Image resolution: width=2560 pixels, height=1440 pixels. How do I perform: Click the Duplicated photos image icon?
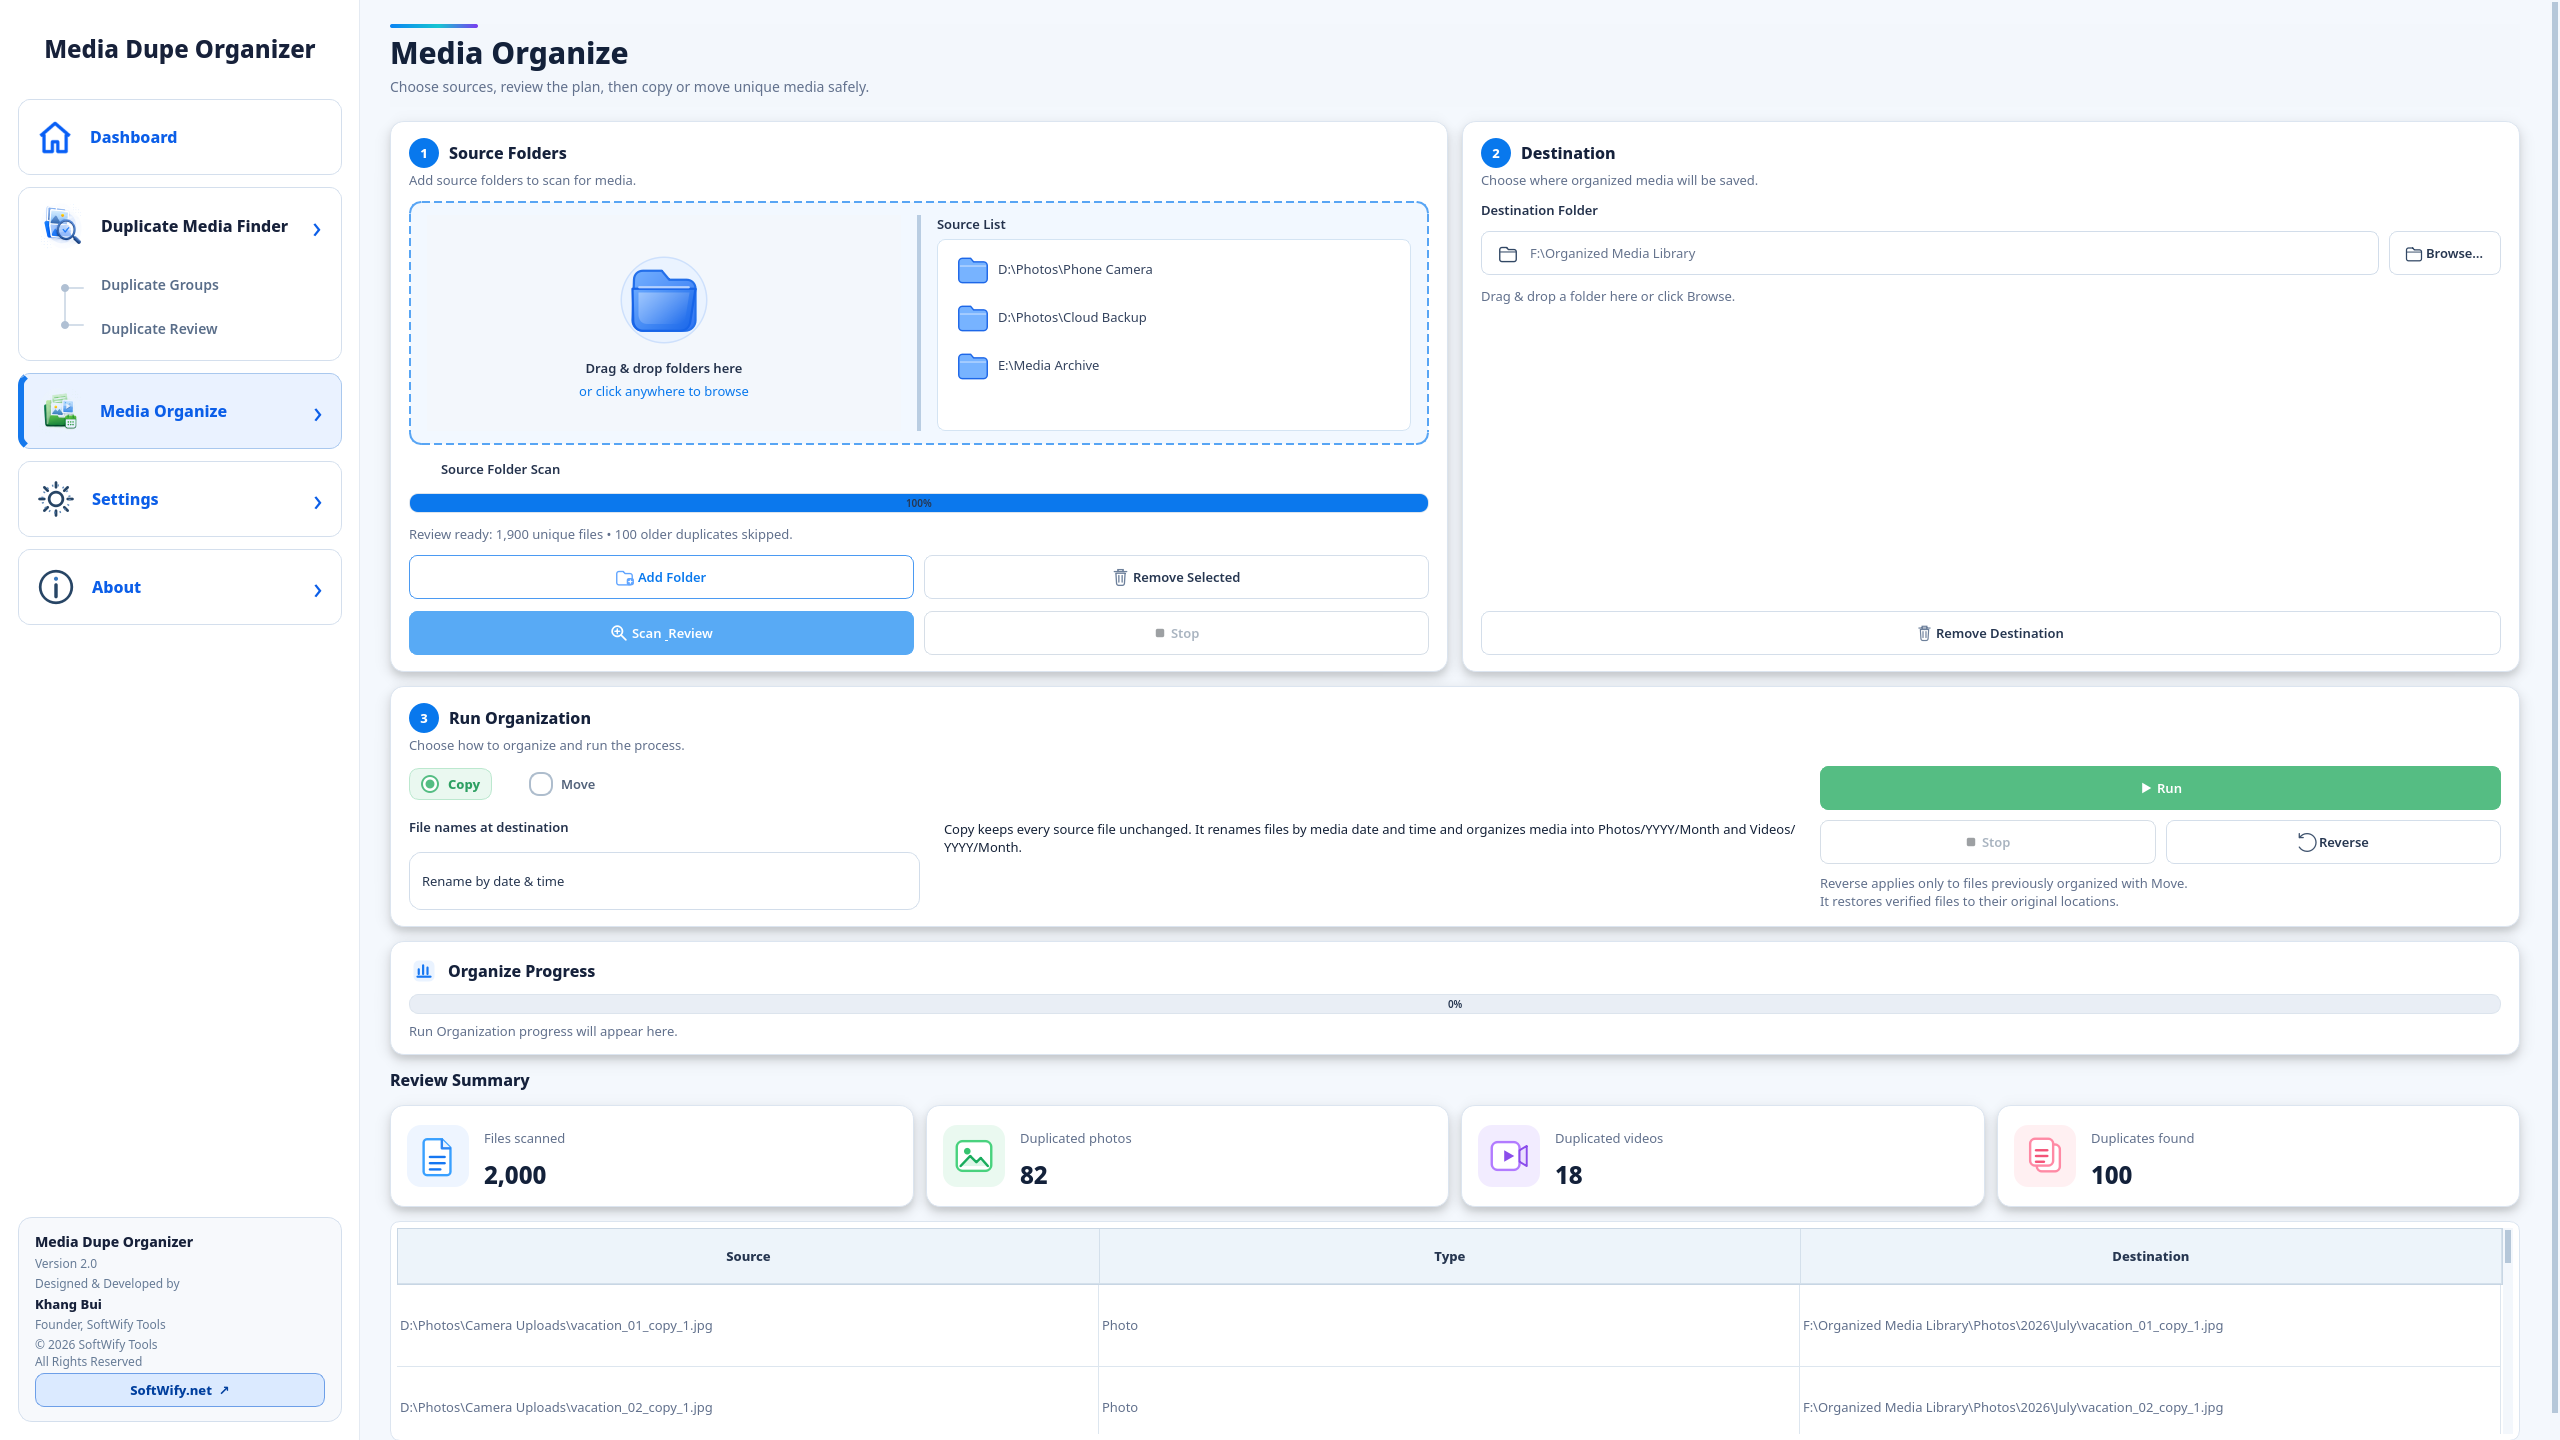tap(974, 1156)
